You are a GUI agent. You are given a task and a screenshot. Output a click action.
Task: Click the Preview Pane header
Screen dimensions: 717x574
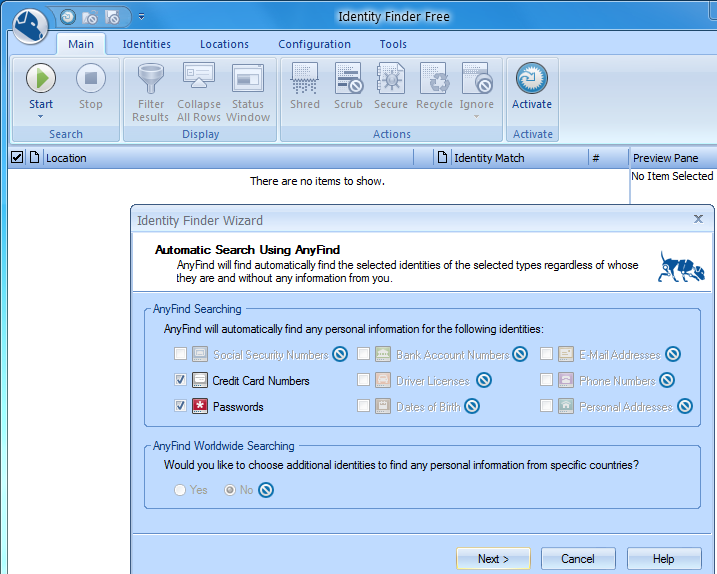(x=673, y=158)
